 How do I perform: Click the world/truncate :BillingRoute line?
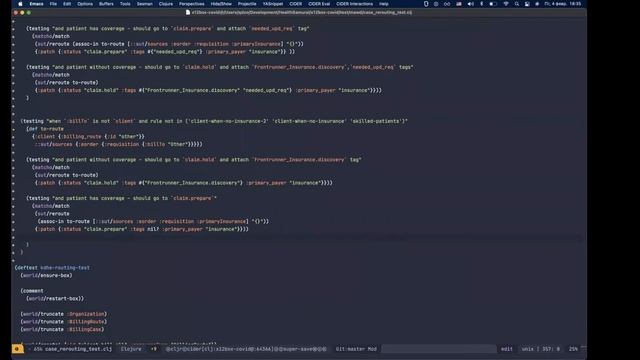pos(64,322)
